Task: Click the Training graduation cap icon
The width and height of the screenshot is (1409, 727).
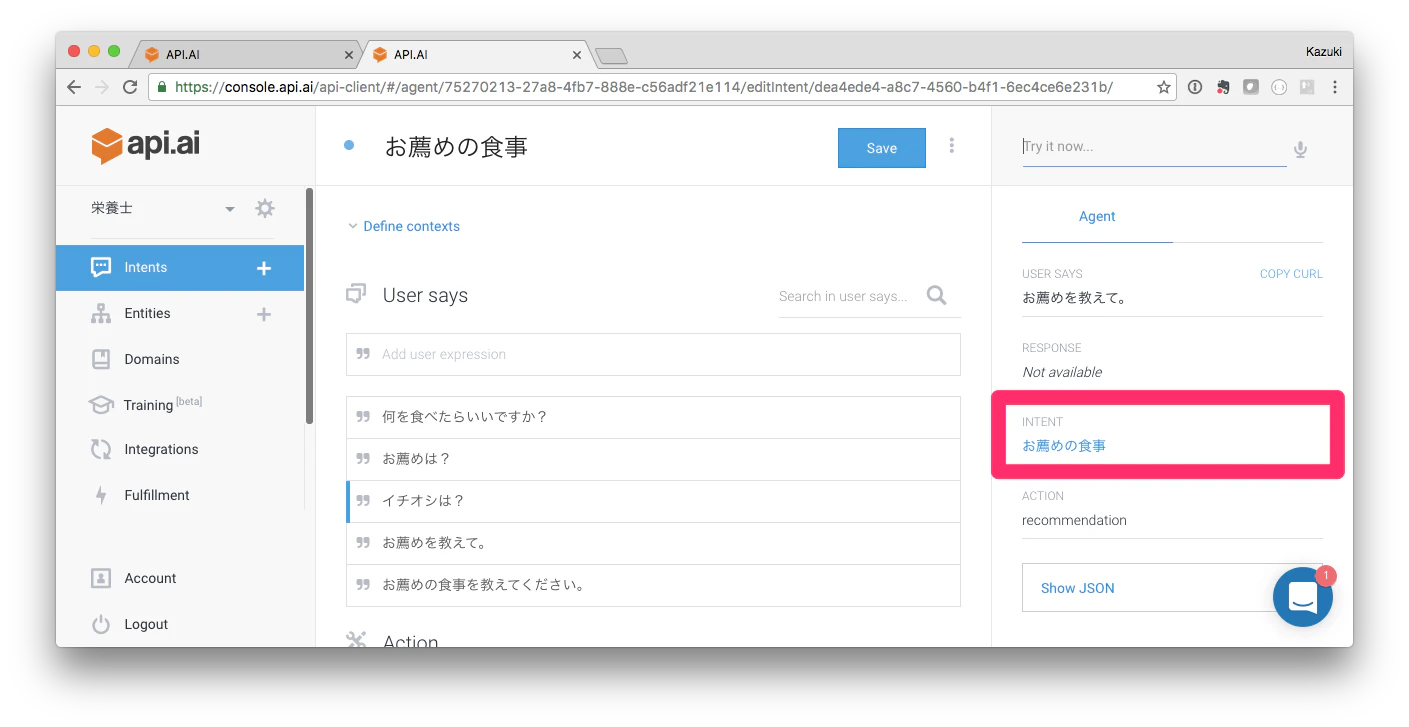Action: coord(101,405)
